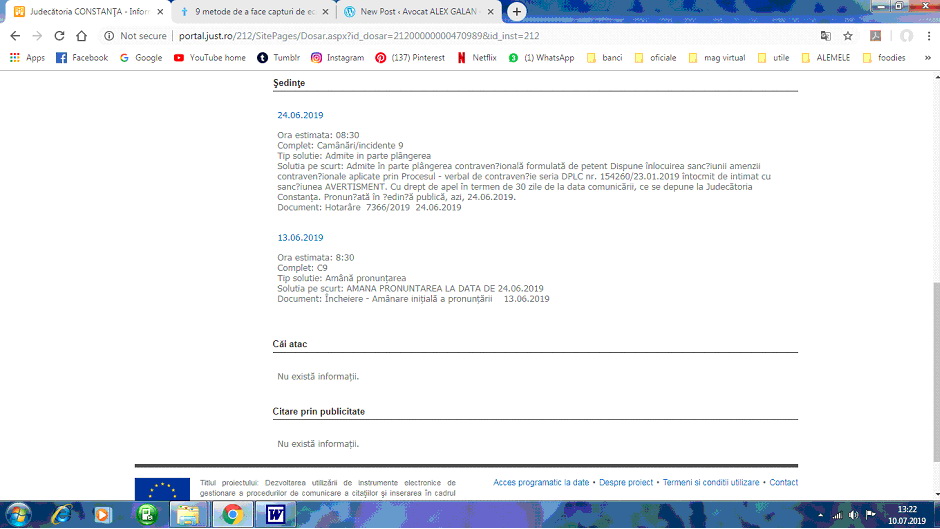
Task: Open a new browser tab
Action: pyautogui.click(x=516, y=12)
